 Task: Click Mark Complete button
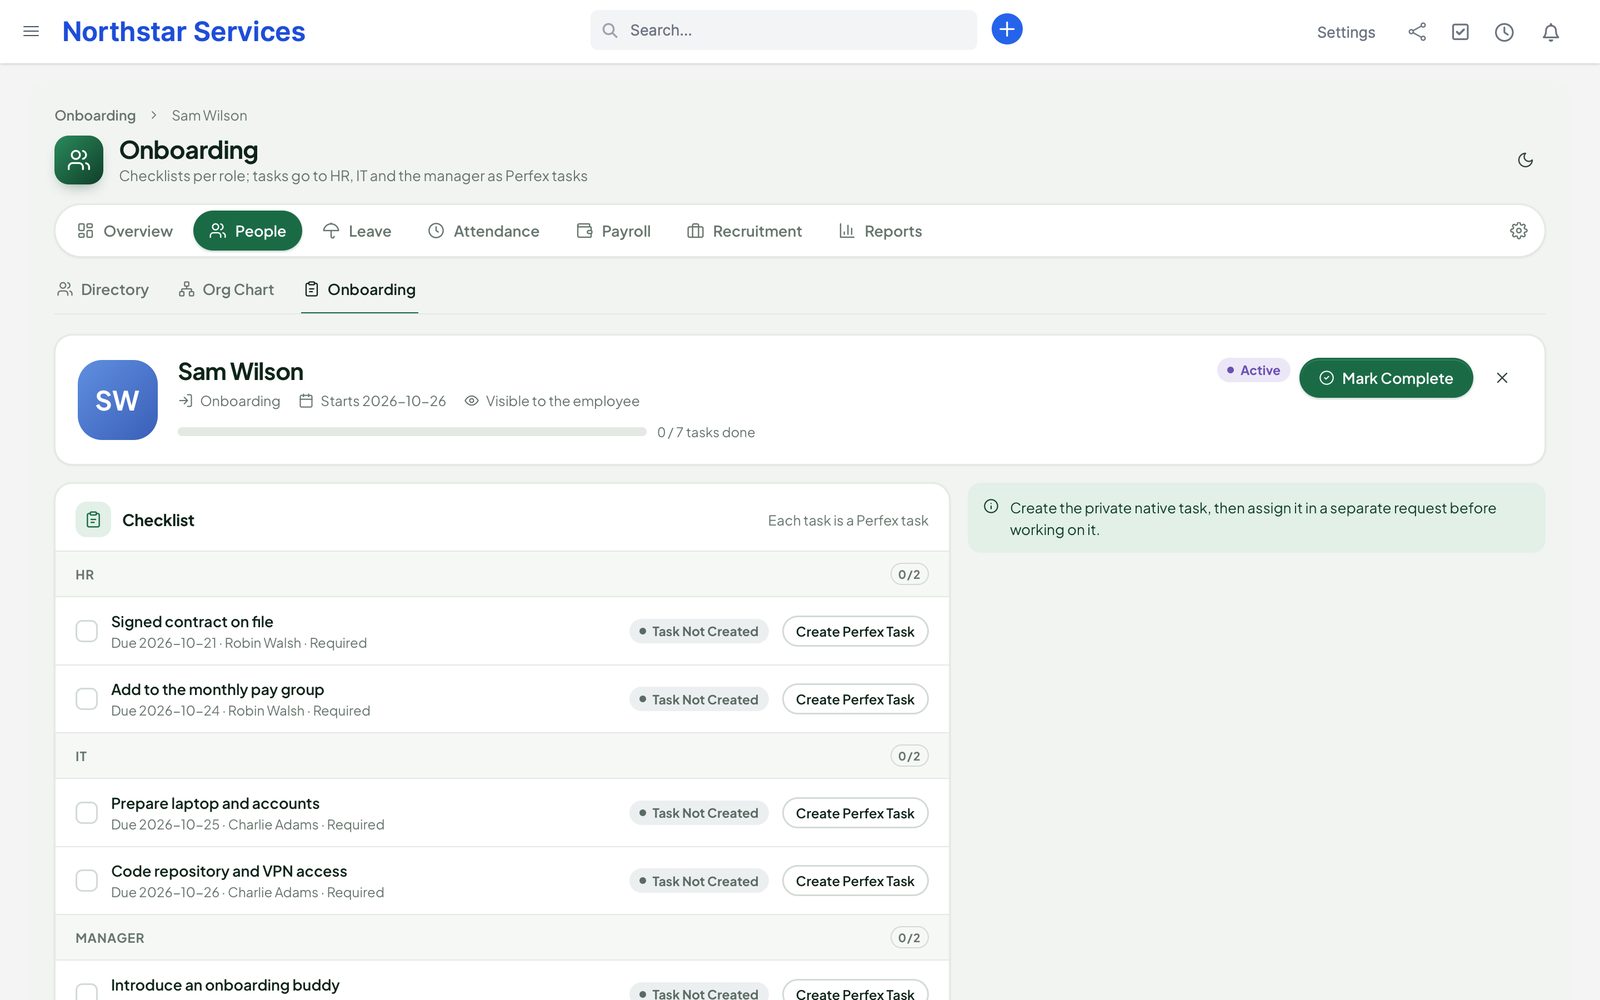tap(1386, 378)
